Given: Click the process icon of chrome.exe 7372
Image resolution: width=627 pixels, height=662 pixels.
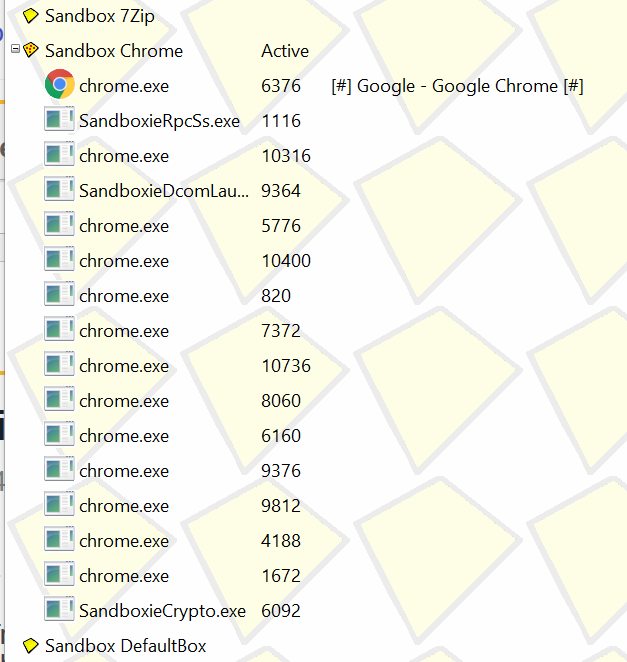Looking at the screenshot, I should tap(60, 329).
